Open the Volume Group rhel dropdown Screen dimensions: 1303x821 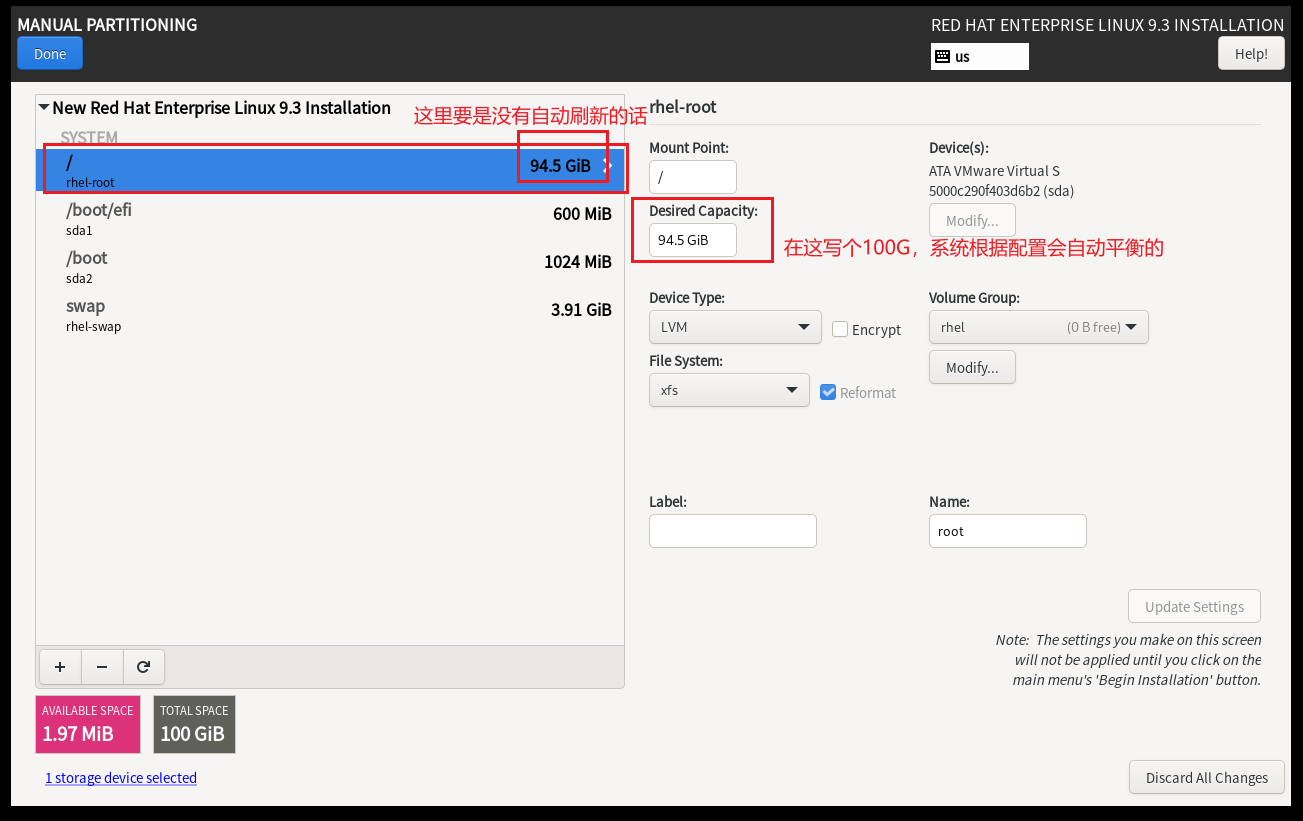1038,327
